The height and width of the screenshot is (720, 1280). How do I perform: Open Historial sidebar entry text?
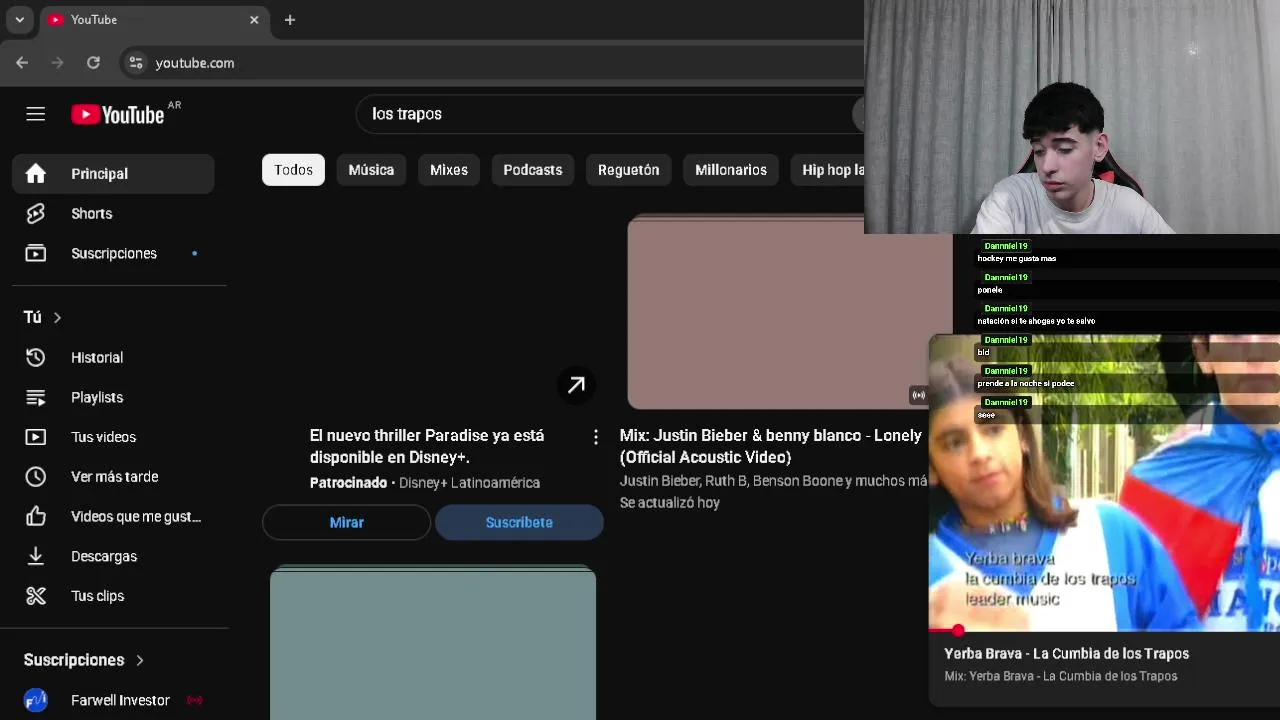(x=97, y=358)
